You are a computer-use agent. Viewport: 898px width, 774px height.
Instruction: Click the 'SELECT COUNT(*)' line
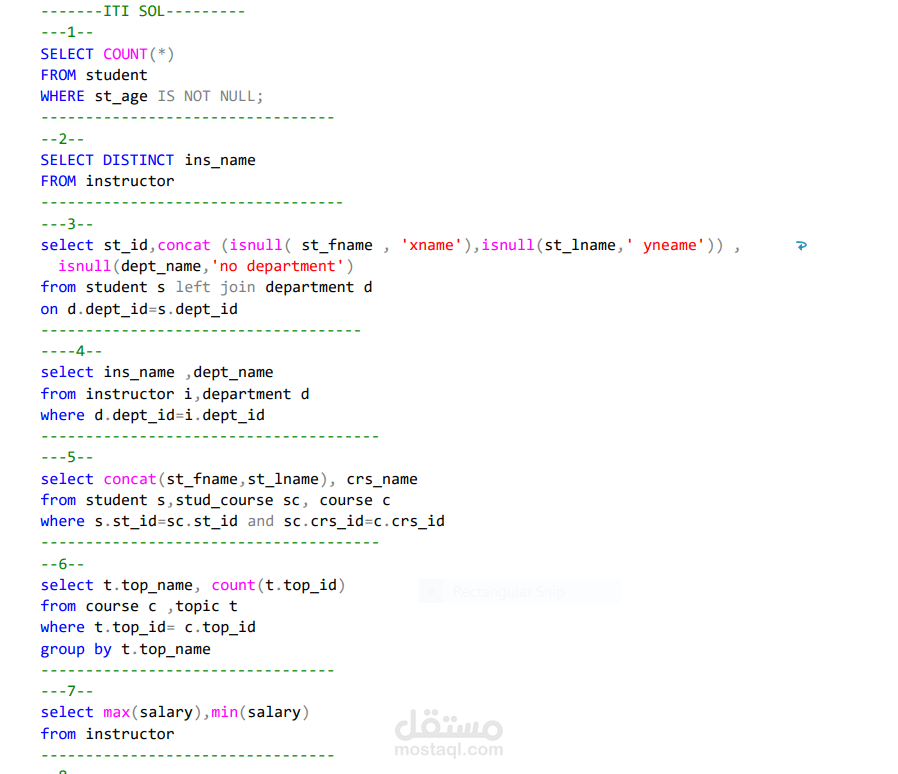(107, 54)
